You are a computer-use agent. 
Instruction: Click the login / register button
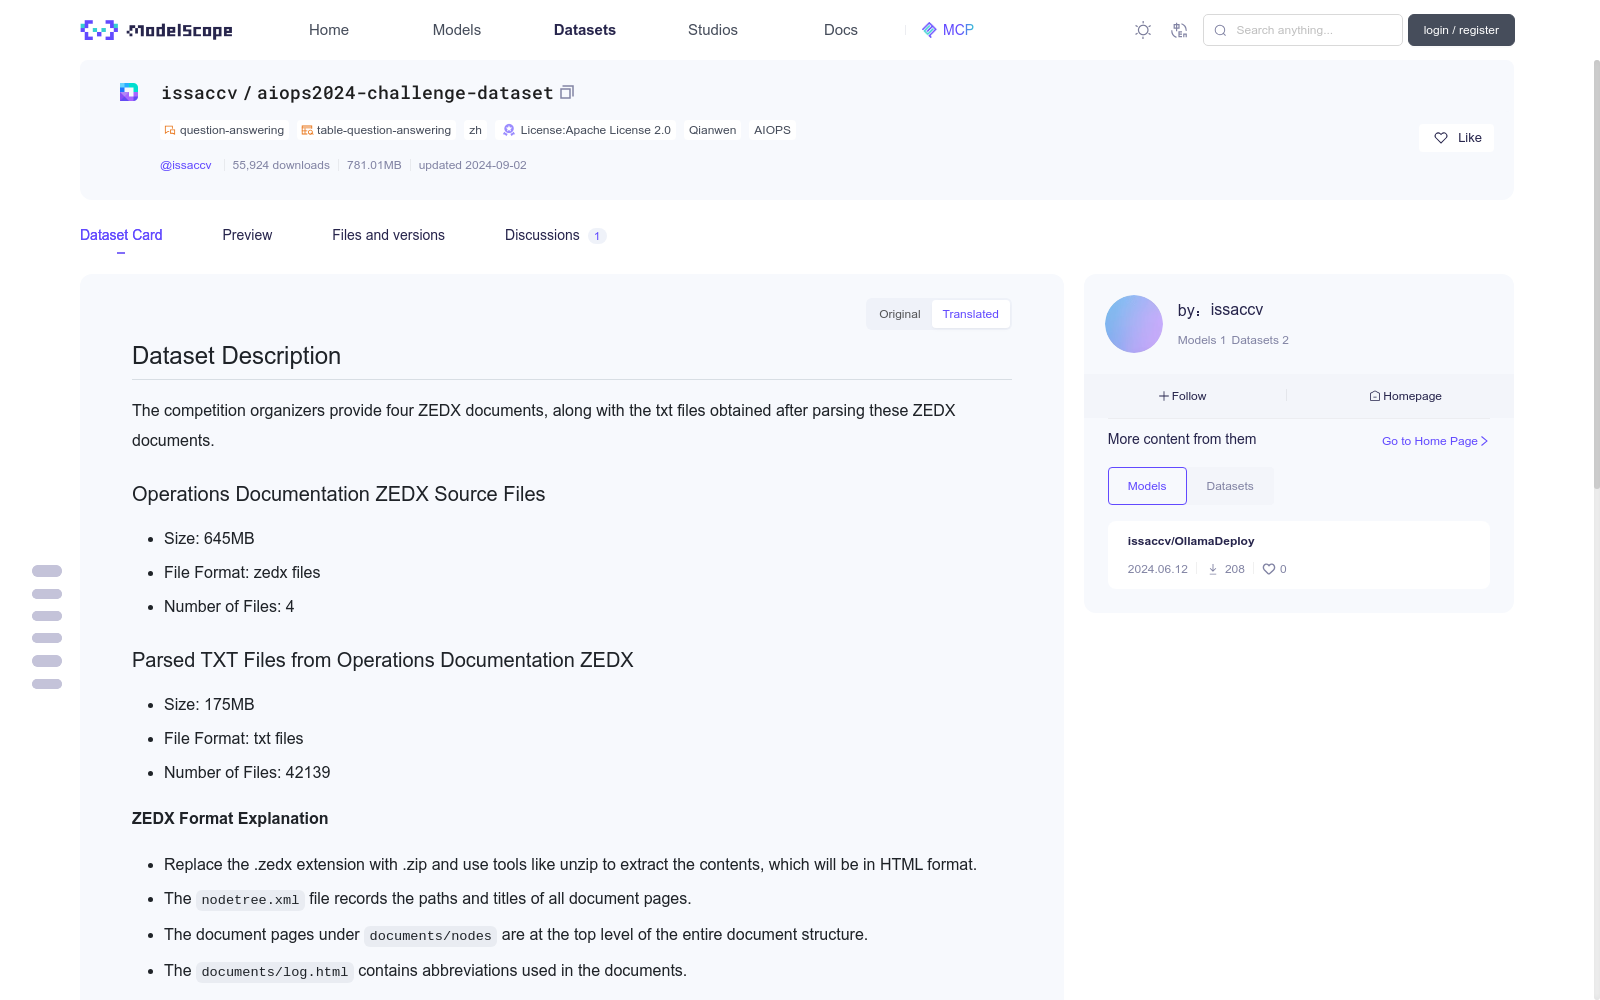point(1460,30)
